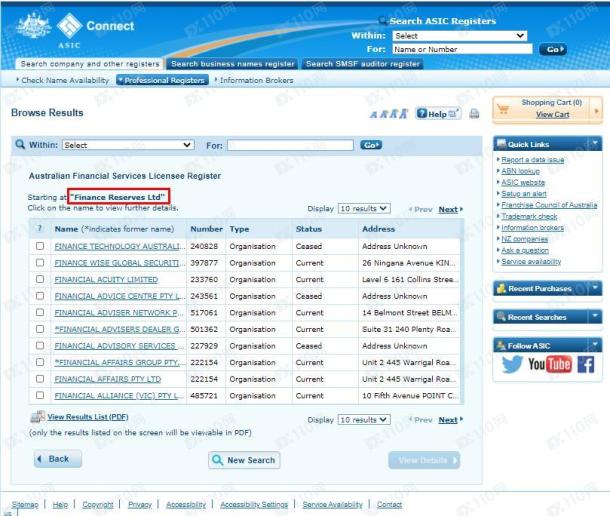Click the header Name or Number field
The width and height of the screenshot is (610, 516).
(x=462, y=49)
